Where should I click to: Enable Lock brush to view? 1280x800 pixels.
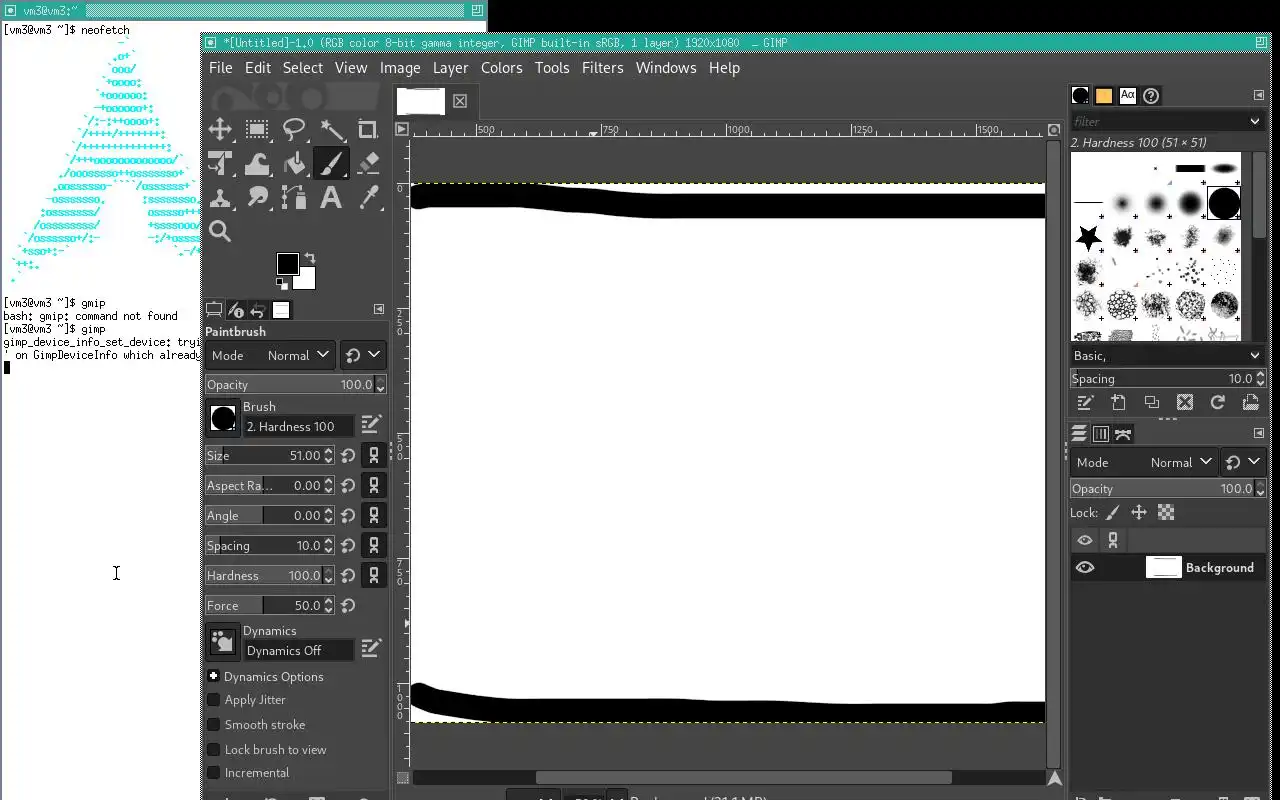click(213, 749)
